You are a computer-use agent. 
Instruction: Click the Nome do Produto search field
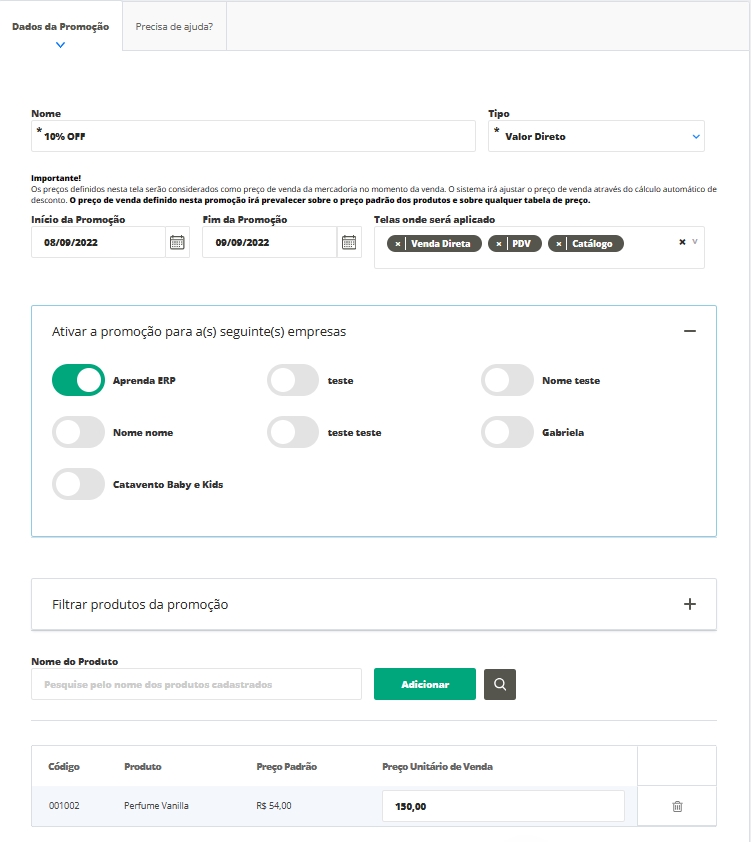(196, 684)
